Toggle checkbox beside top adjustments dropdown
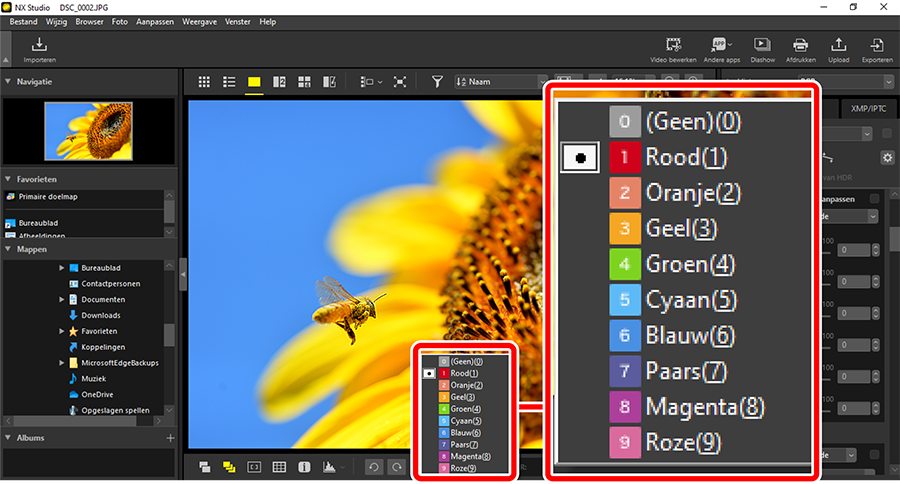Screen dimensions: 900x484 click(887, 134)
